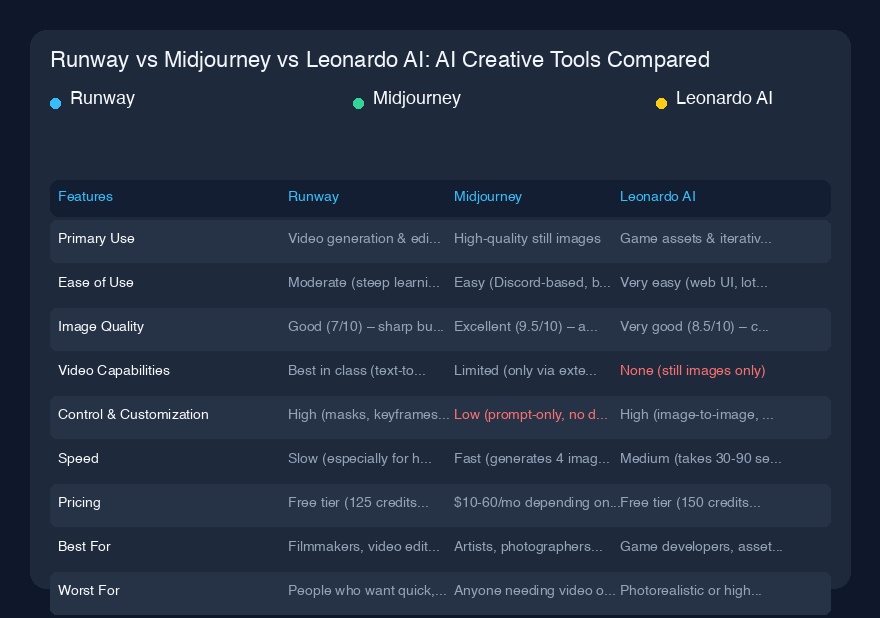Click the 'Artists, photographers...' cell

pyautogui.click(x=528, y=546)
